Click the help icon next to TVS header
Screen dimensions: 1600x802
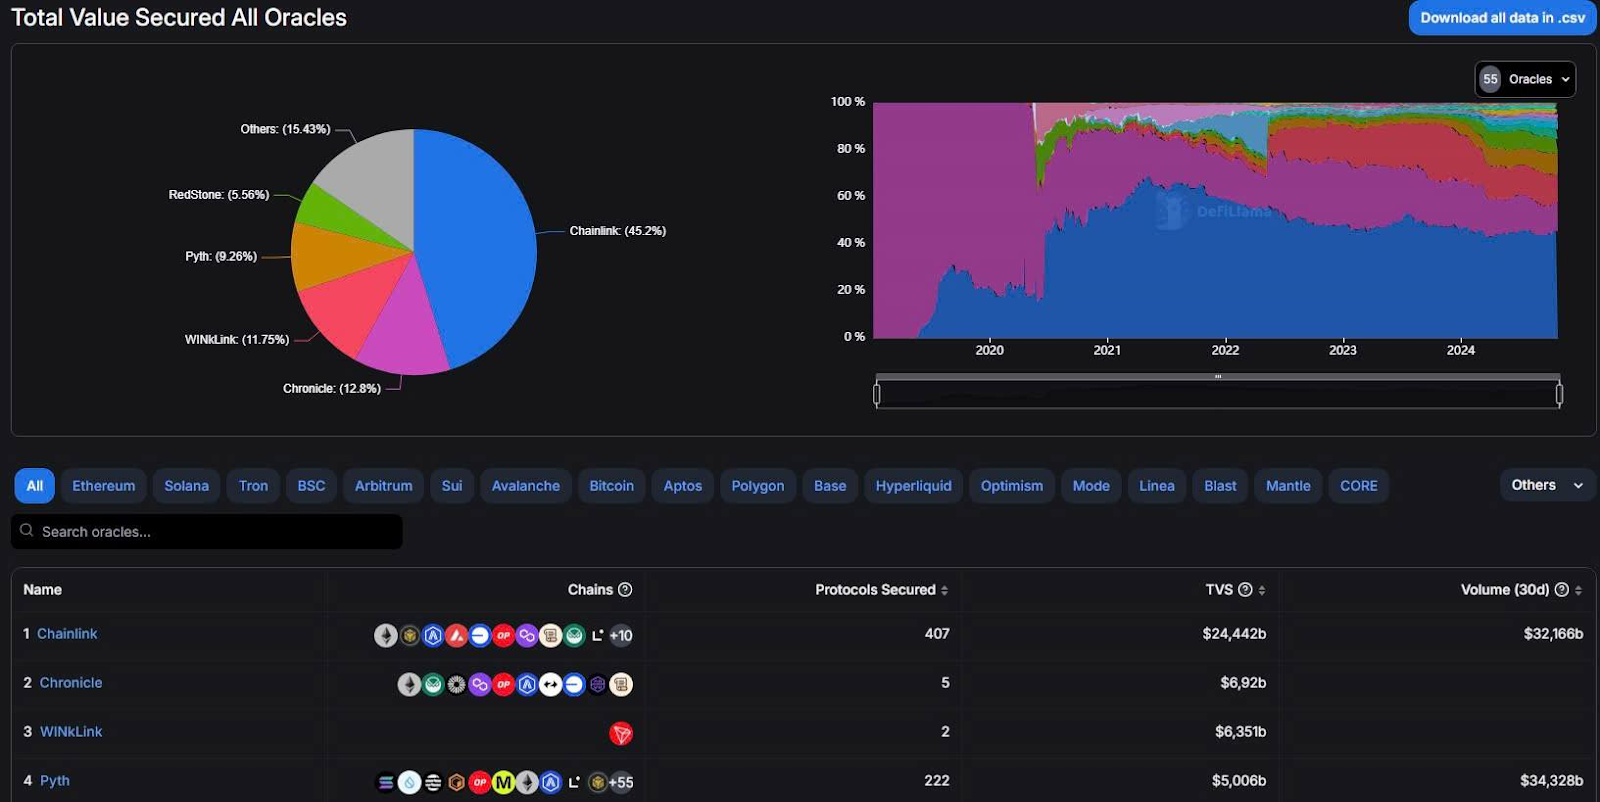click(1245, 590)
